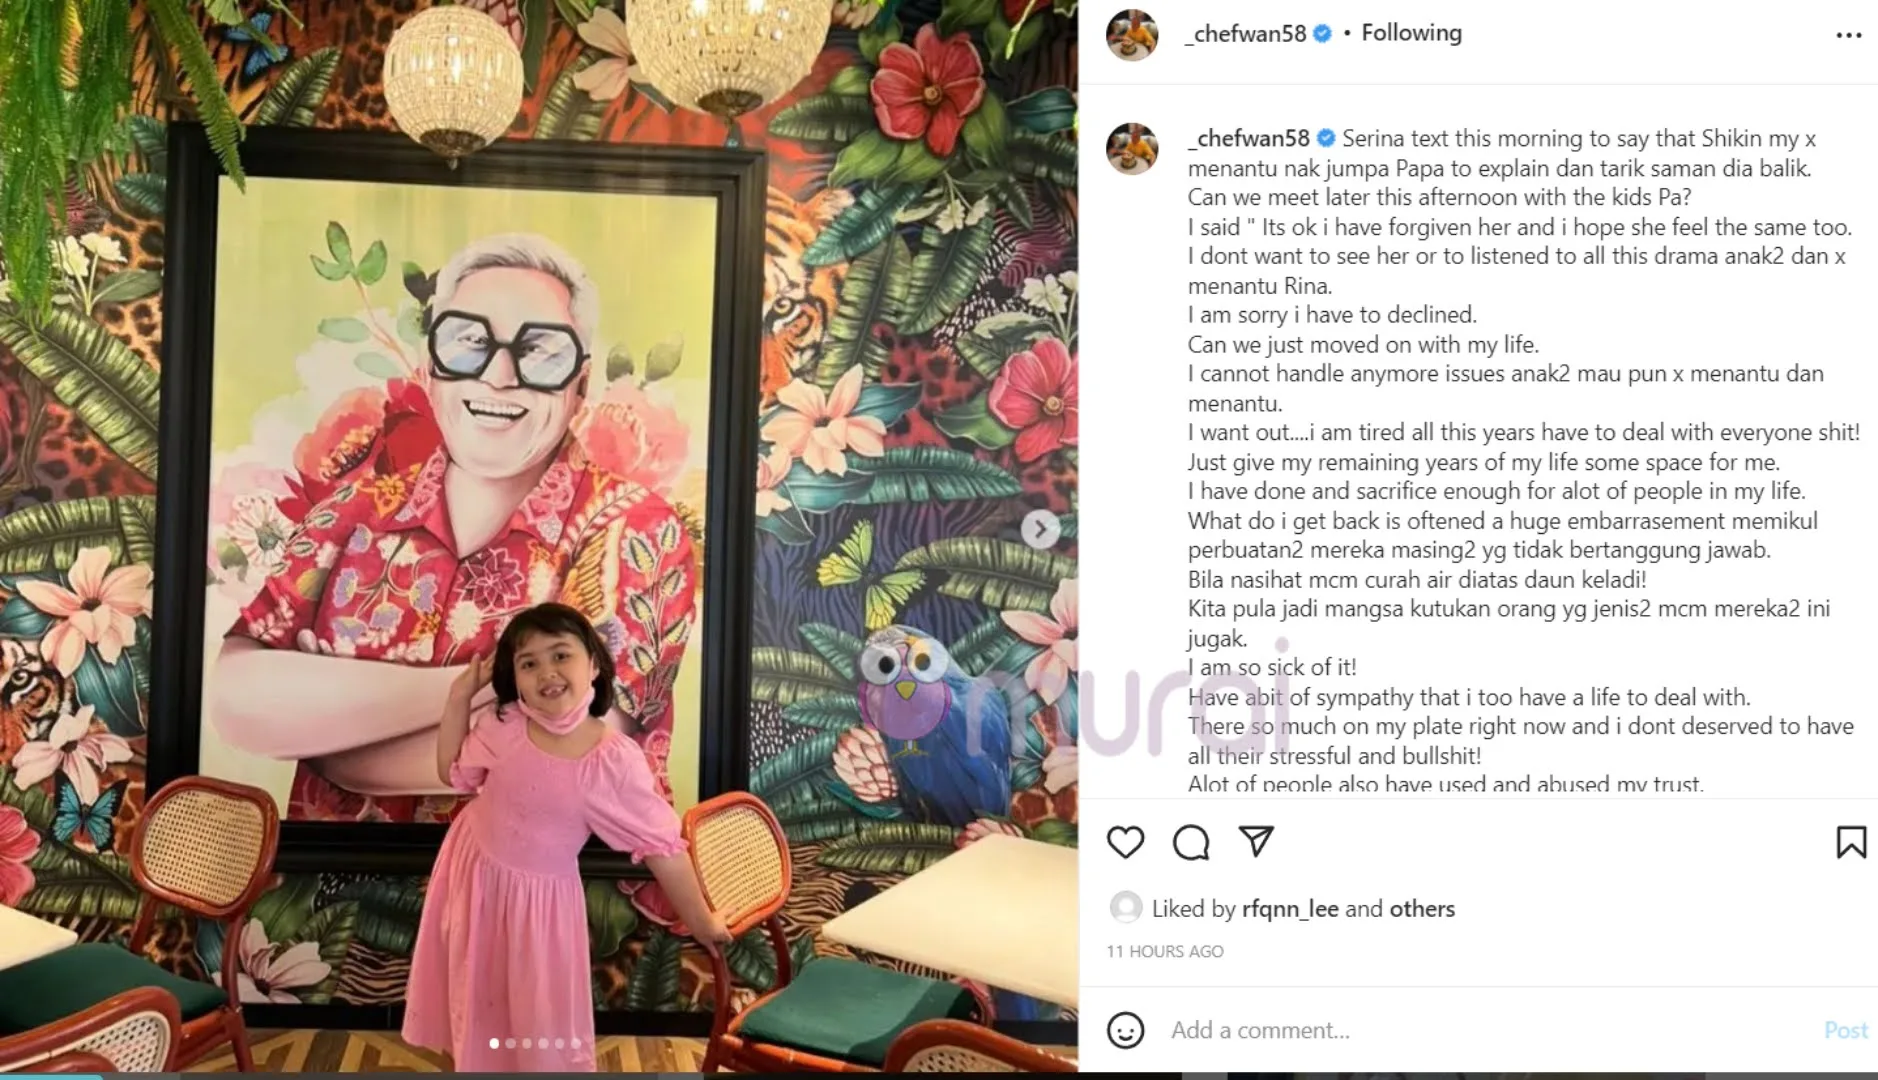1878x1080 pixels.
Task: Click the Post comment button
Action: 1845,1030
